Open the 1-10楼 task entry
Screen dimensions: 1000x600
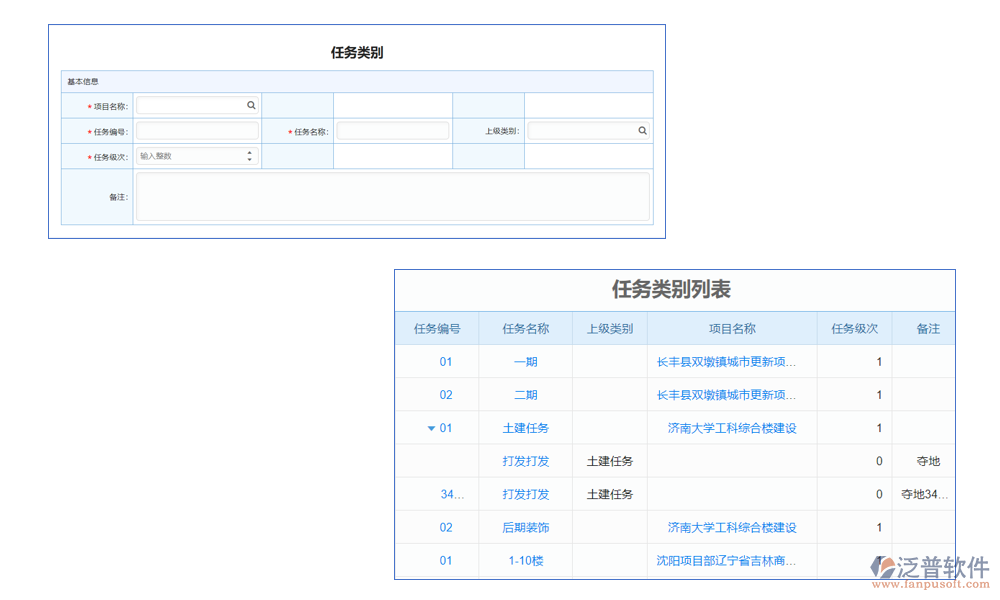525,561
